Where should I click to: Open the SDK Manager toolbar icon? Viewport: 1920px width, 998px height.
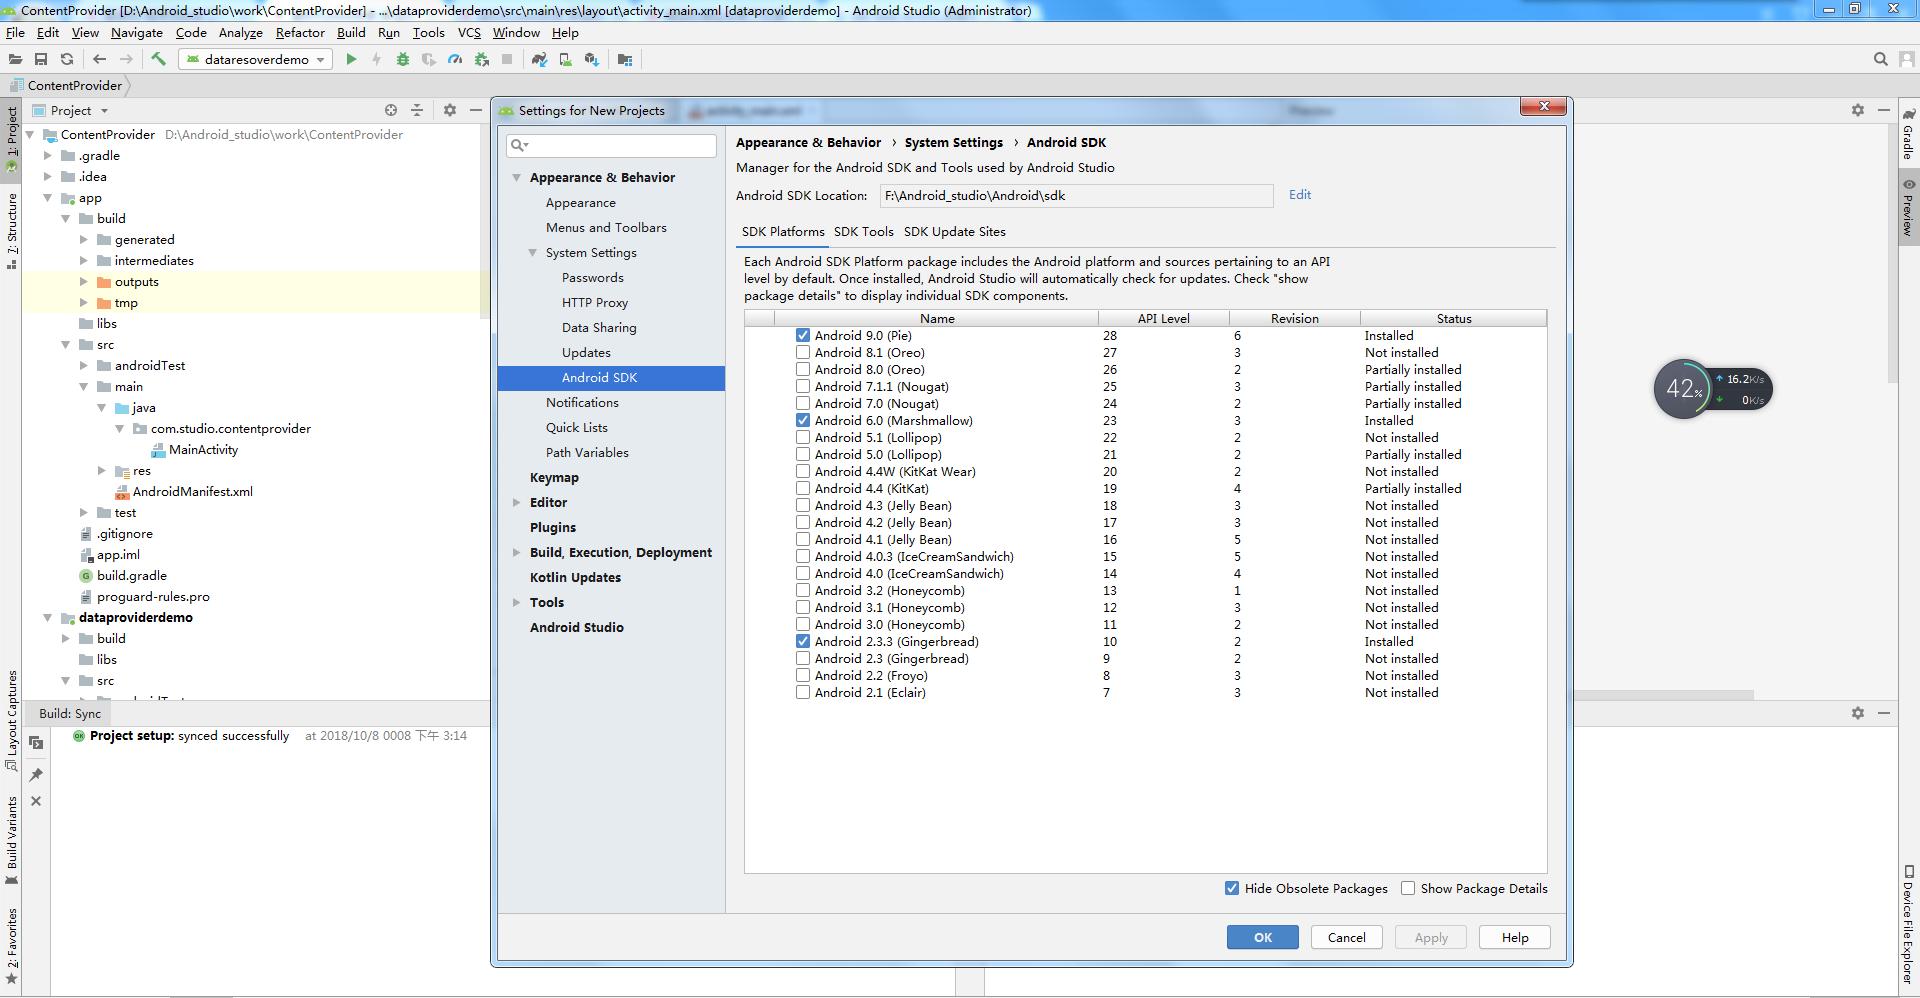click(x=592, y=60)
